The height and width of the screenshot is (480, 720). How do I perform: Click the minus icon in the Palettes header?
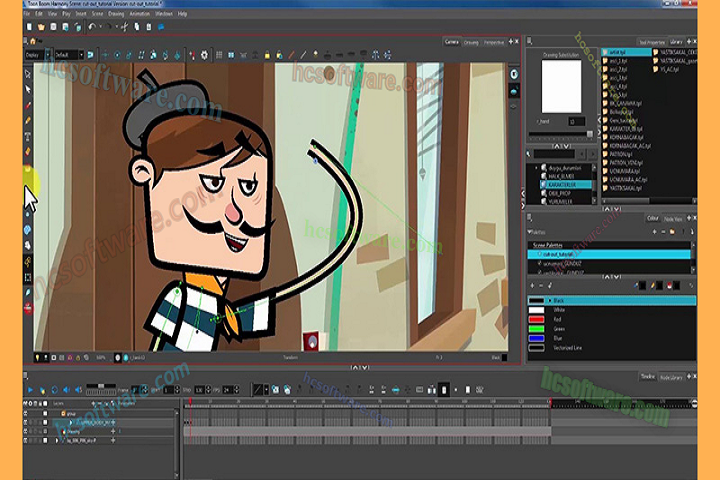pos(663,232)
